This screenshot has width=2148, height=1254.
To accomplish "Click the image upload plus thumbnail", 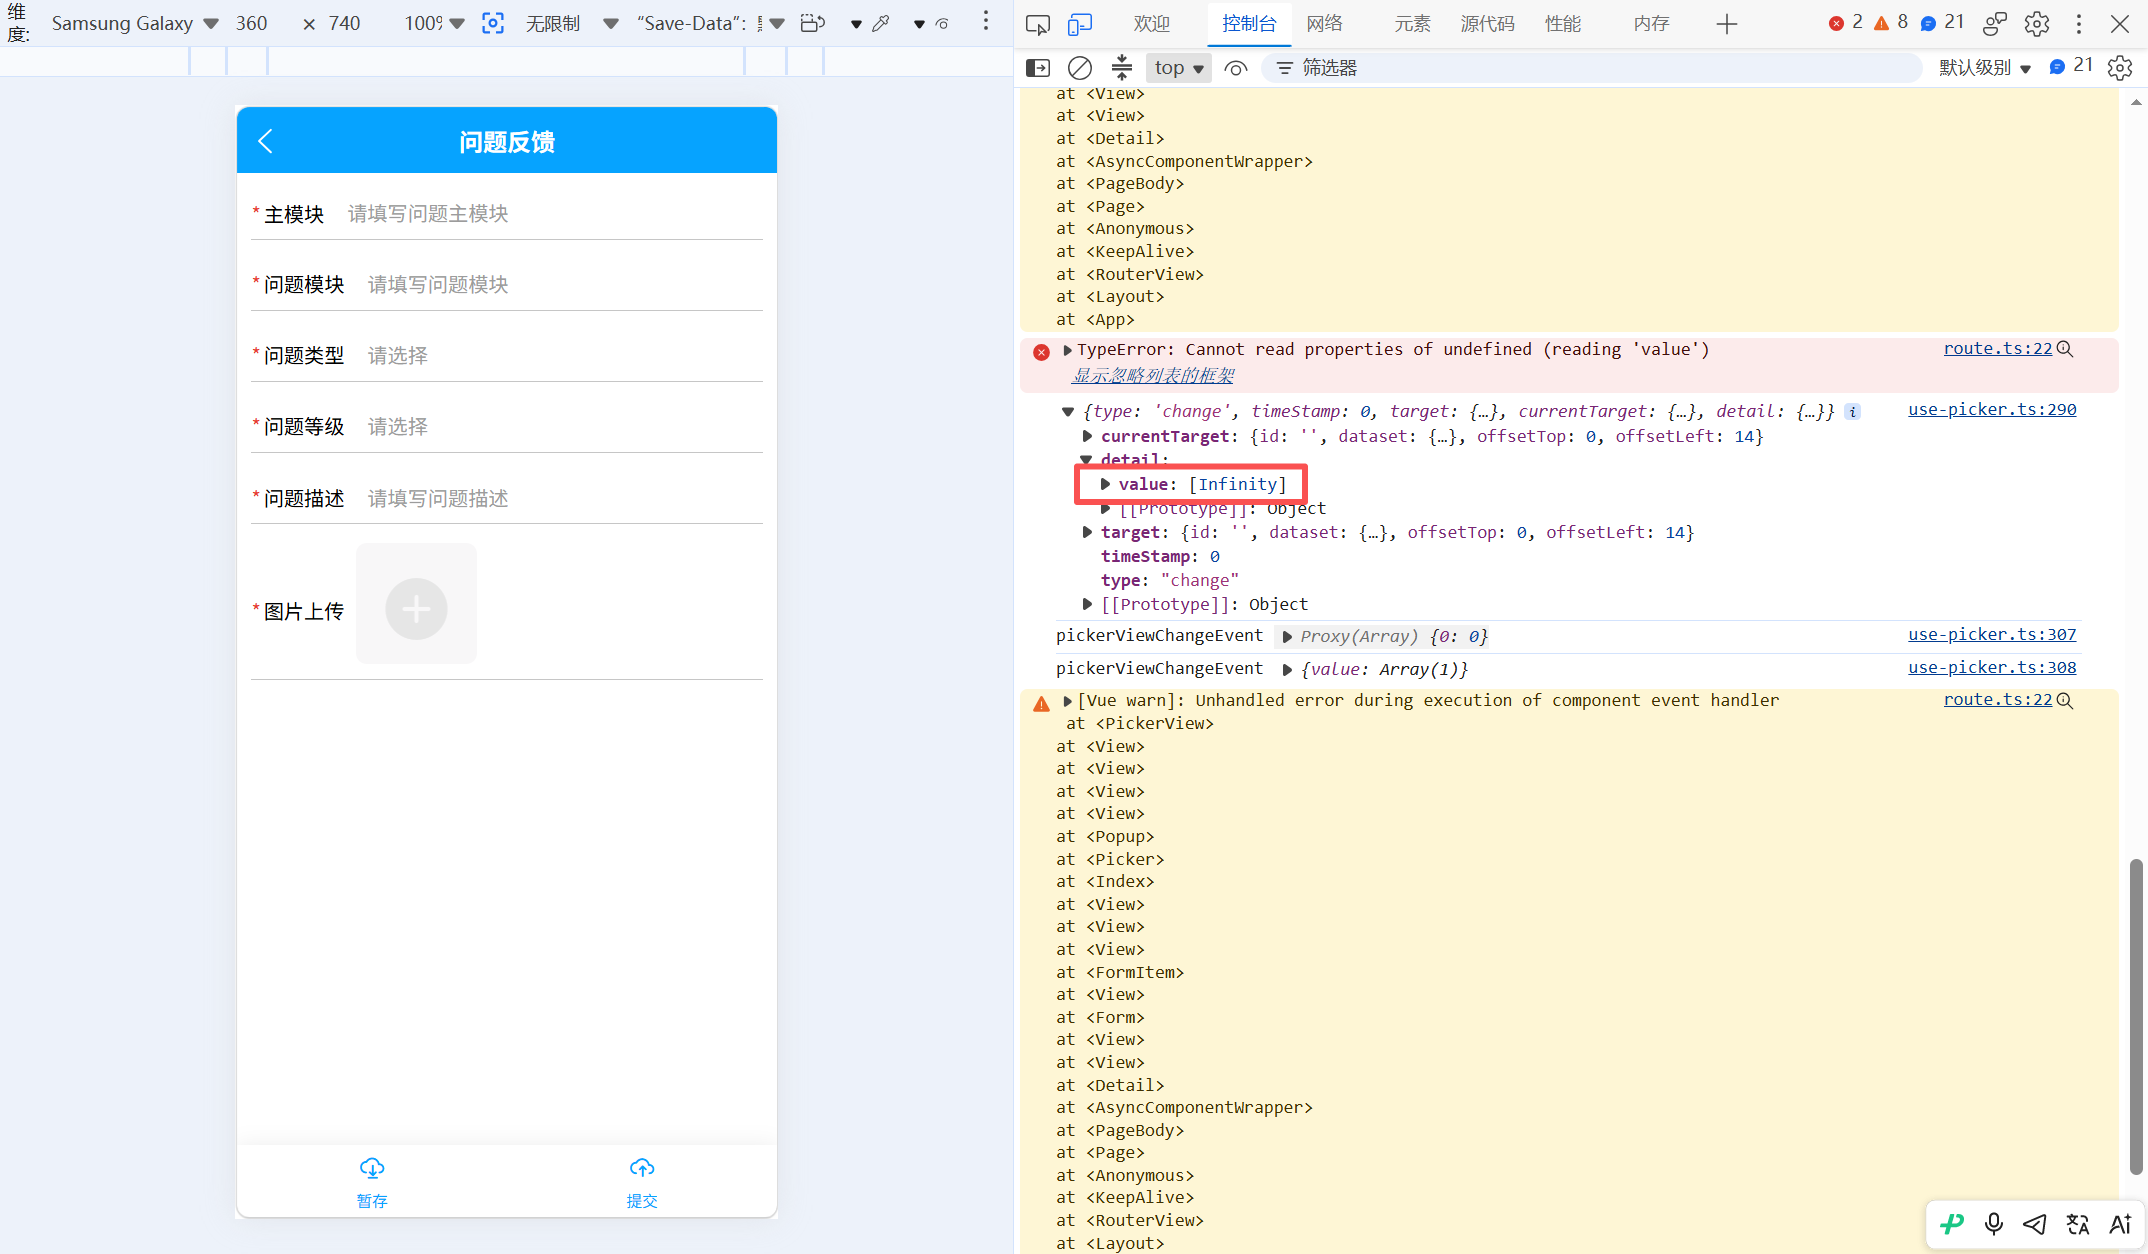I will pos(416,603).
